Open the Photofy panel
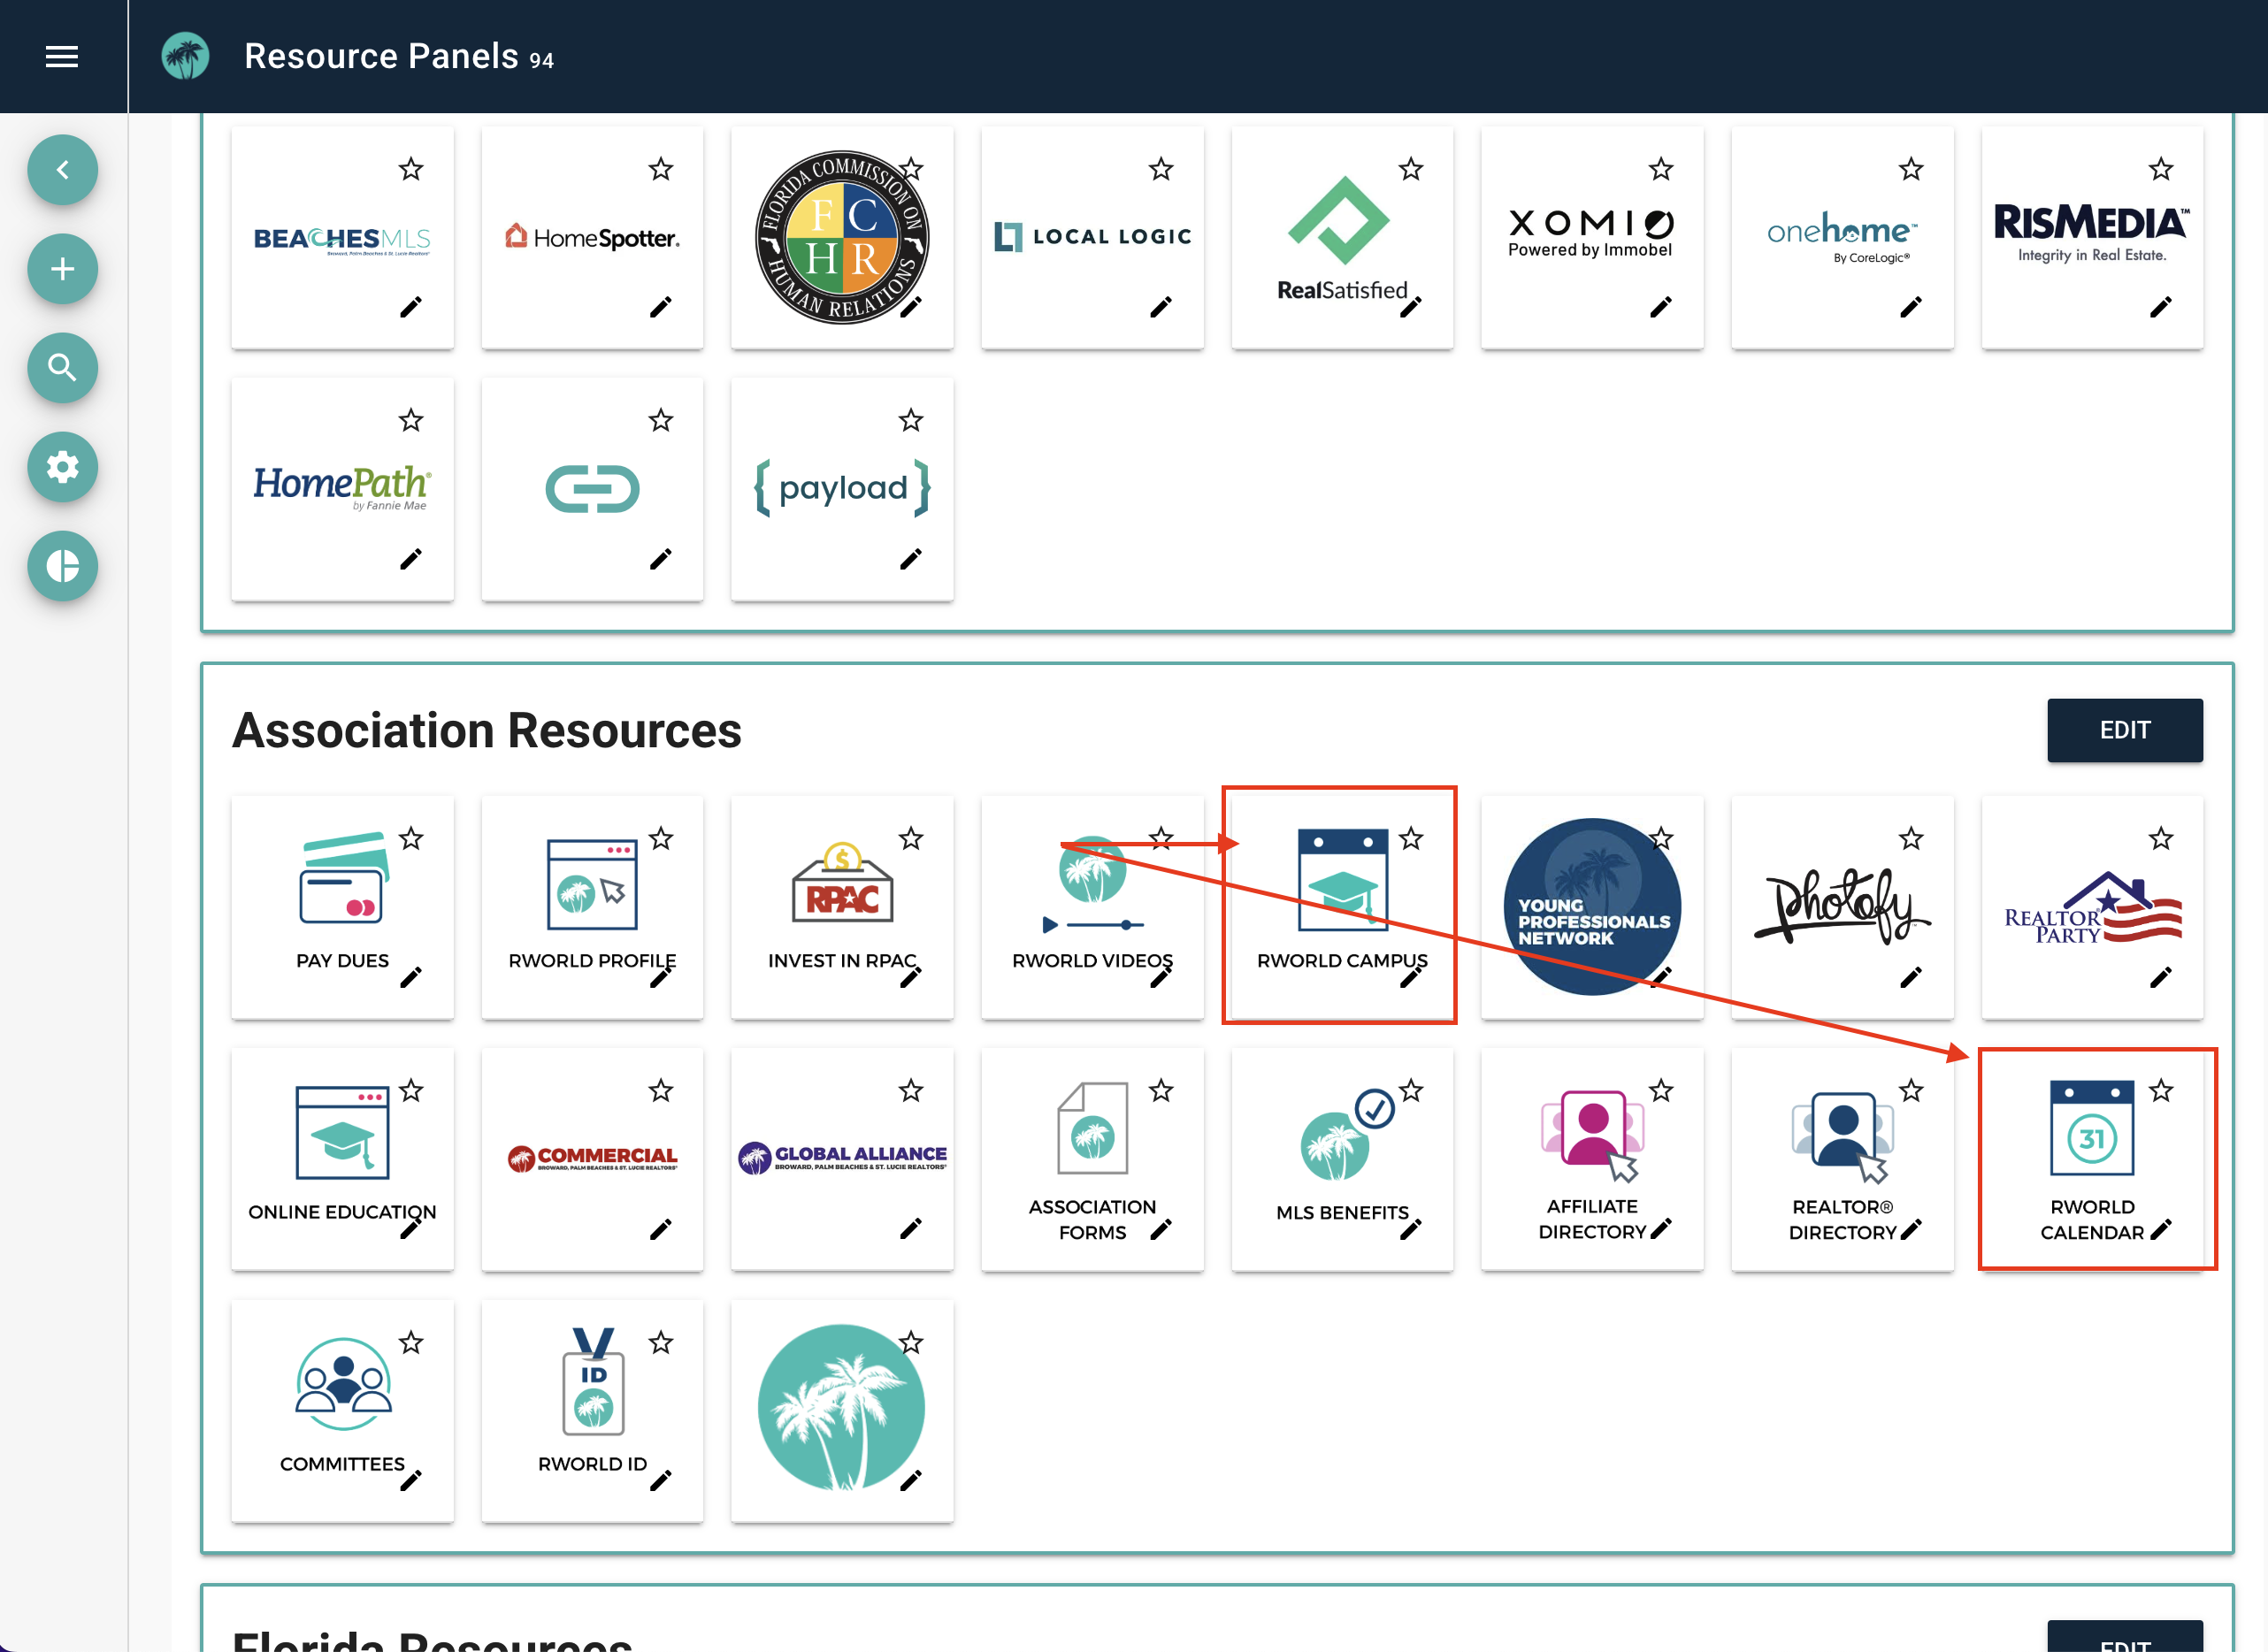This screenshot has height=1652, width=2268. pos(1842,907)
